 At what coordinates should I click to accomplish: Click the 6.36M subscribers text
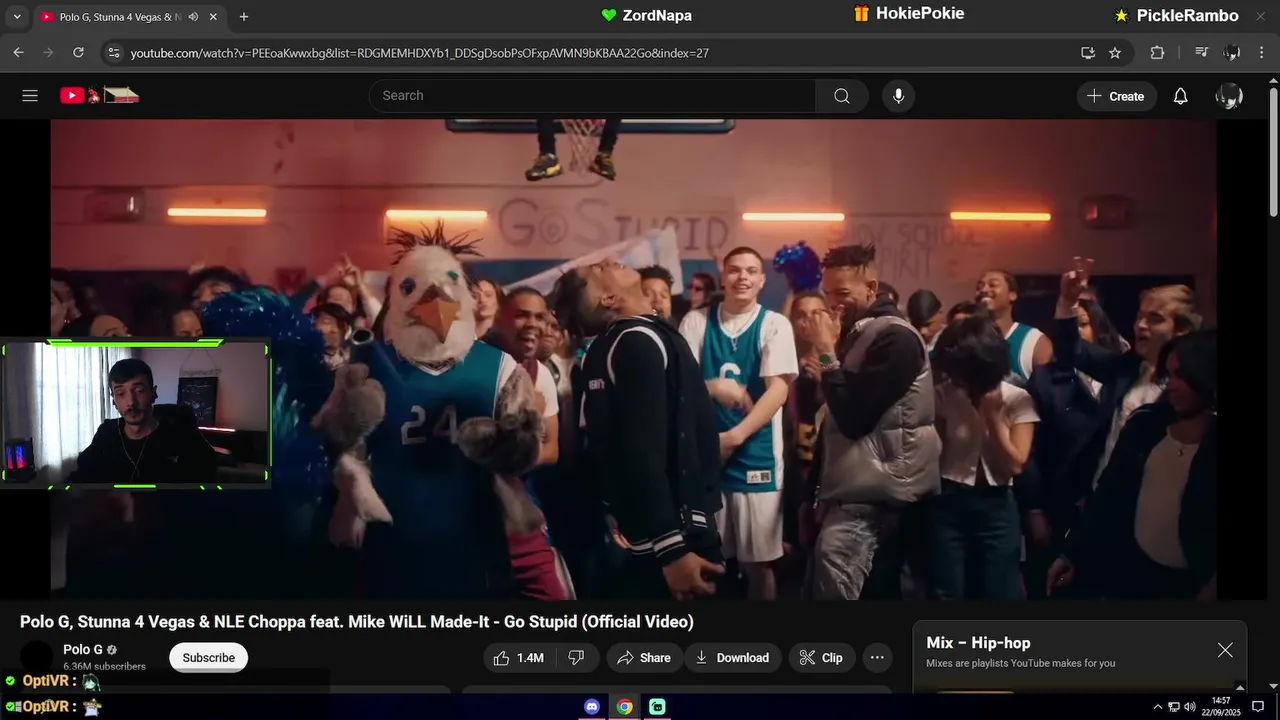(105, 666)
